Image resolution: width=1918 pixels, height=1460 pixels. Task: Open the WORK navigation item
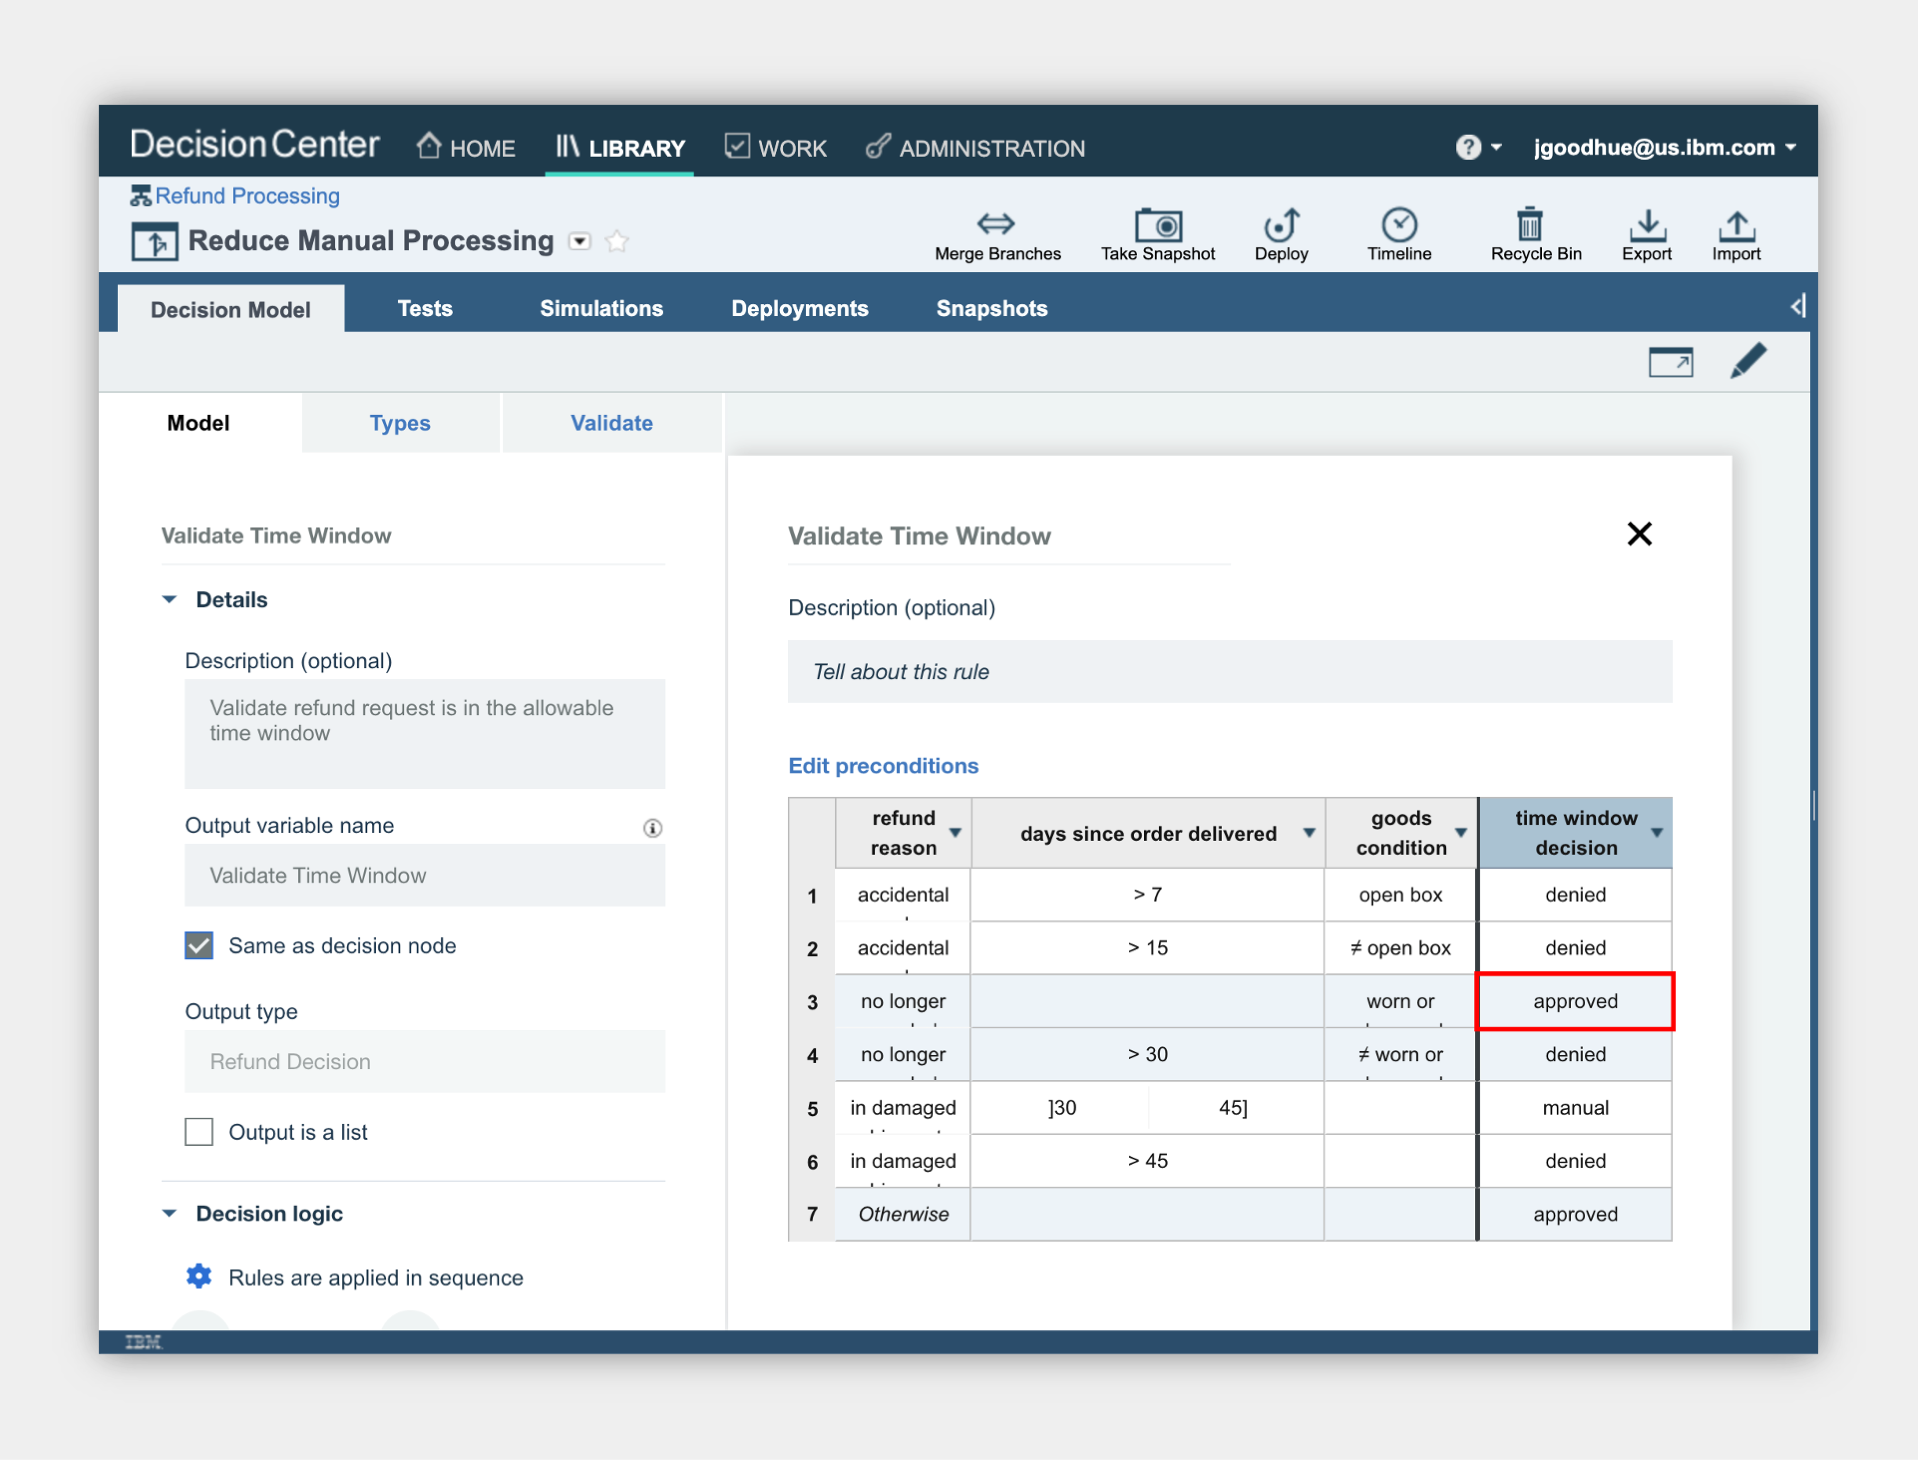(x=776, y=148)
